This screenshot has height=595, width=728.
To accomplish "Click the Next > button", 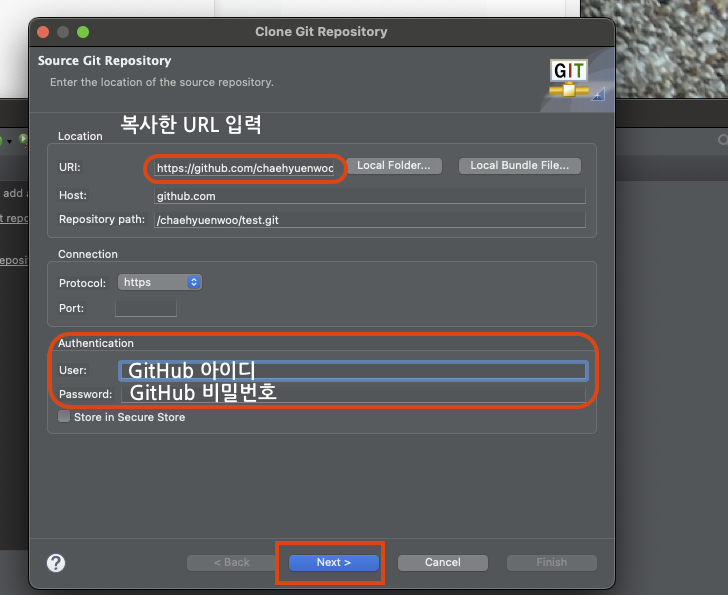I will pyautogui.click(x=333, y=563).
